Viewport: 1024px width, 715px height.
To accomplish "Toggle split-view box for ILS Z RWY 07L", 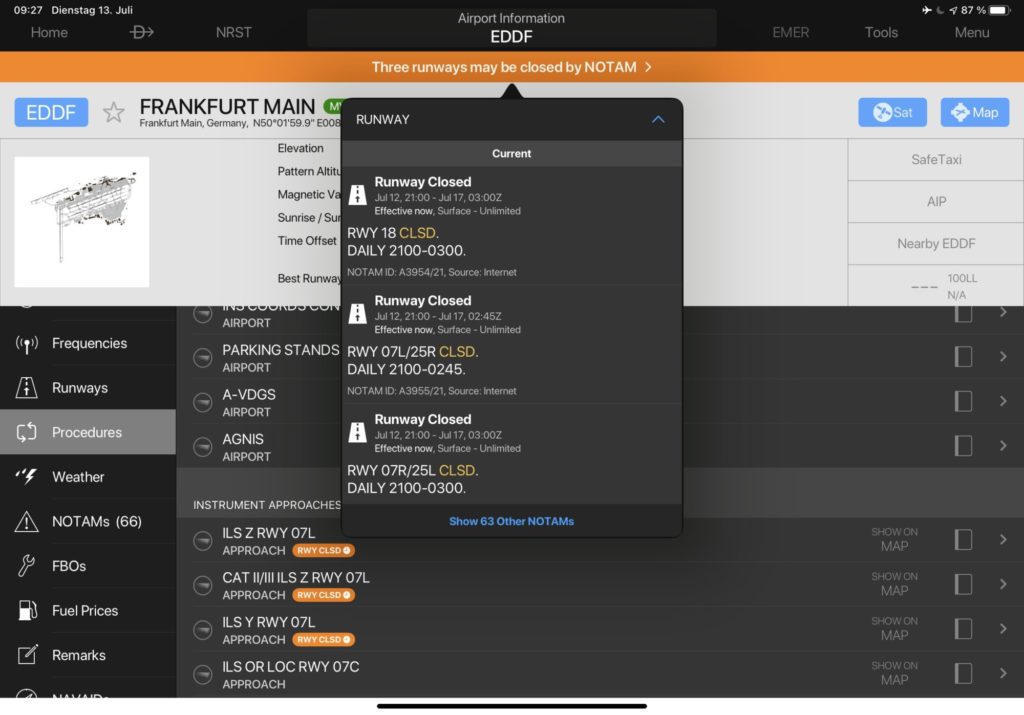I will click(x=963, y=539).
